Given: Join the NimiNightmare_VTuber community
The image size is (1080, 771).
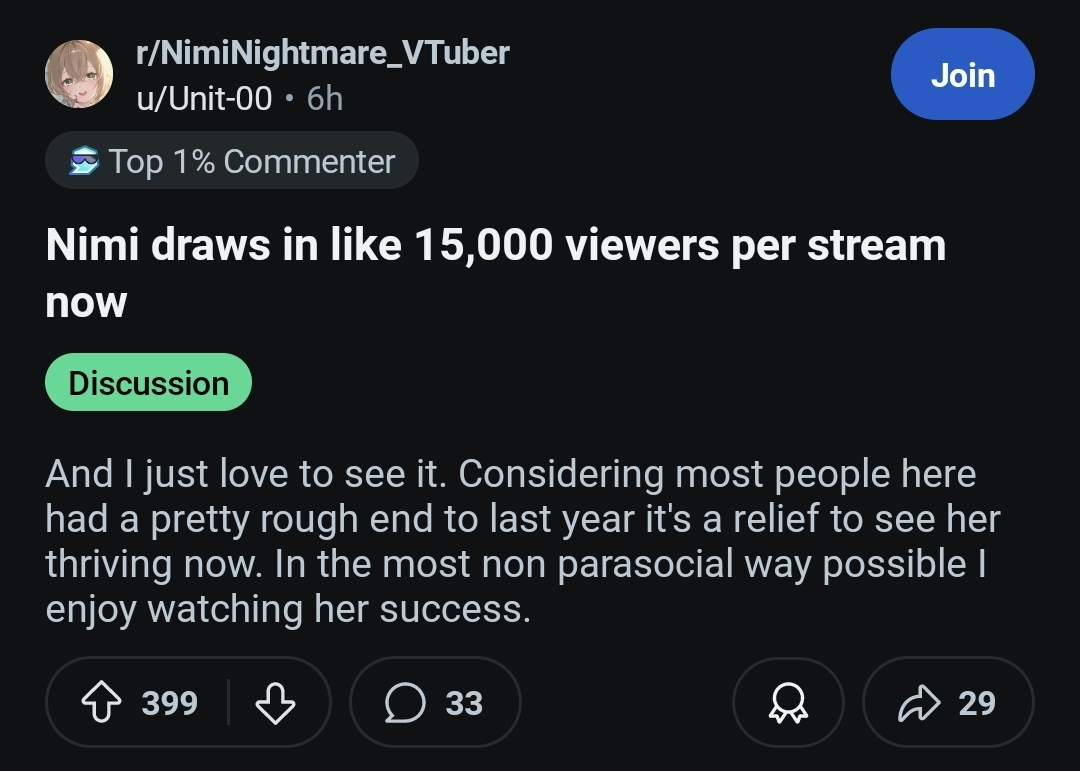Looking at the screenshot, I should pyautogui.click(x=962, y=75).
